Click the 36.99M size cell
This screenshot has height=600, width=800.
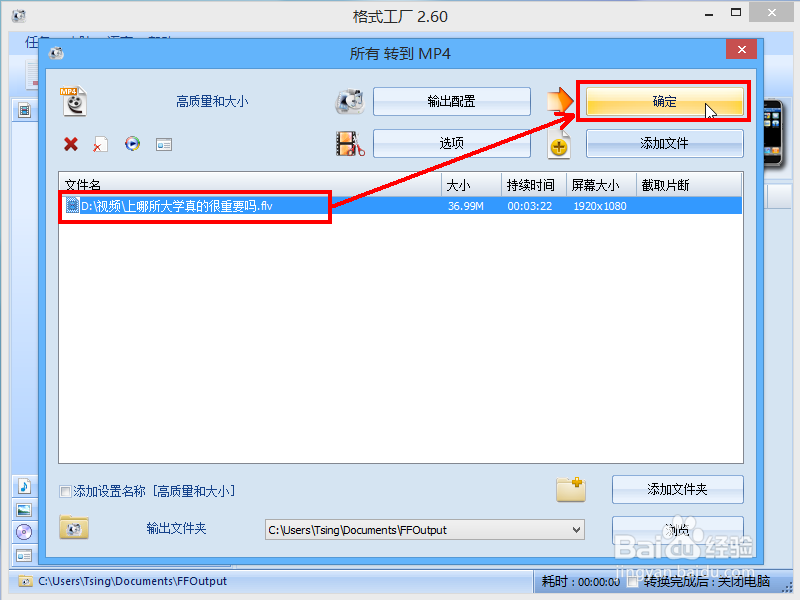coord(466,206)
